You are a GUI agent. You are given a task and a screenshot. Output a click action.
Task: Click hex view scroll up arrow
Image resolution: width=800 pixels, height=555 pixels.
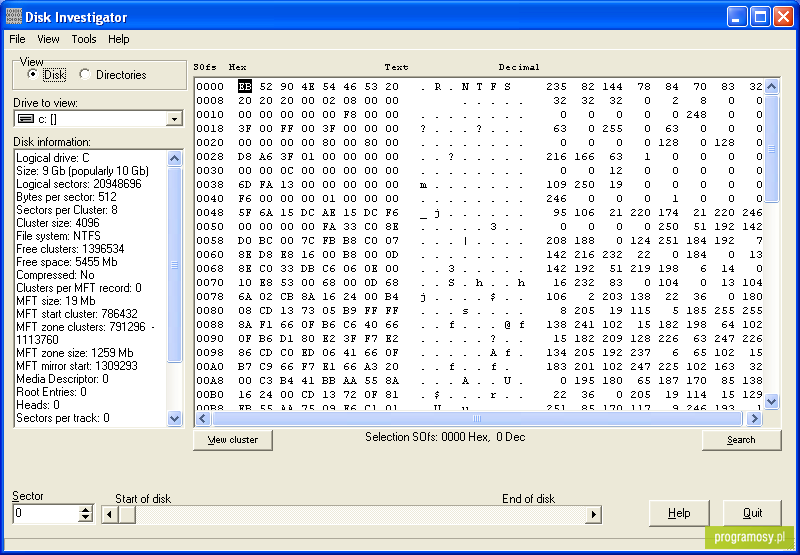(771, 86)
